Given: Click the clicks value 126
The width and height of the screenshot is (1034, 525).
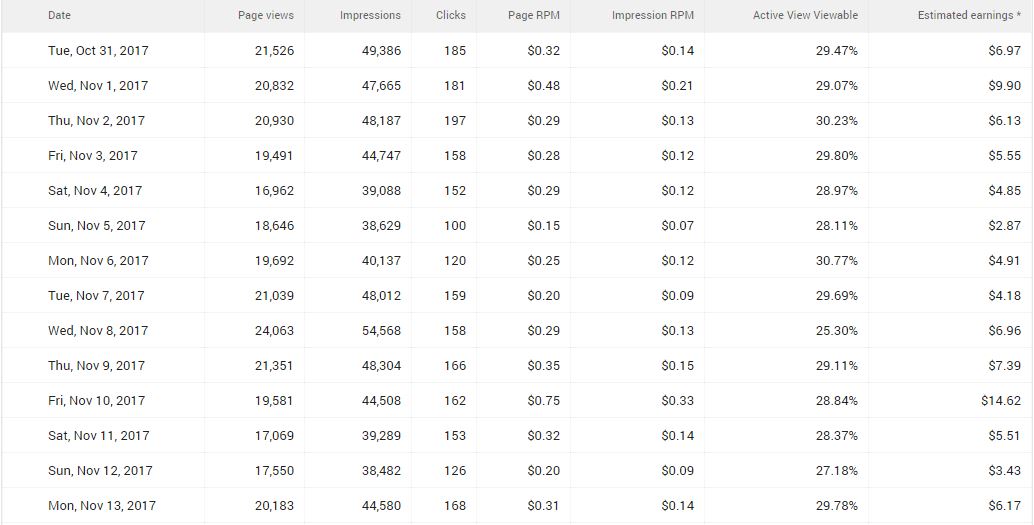Looking at the screenshot, I should [455, 470].
